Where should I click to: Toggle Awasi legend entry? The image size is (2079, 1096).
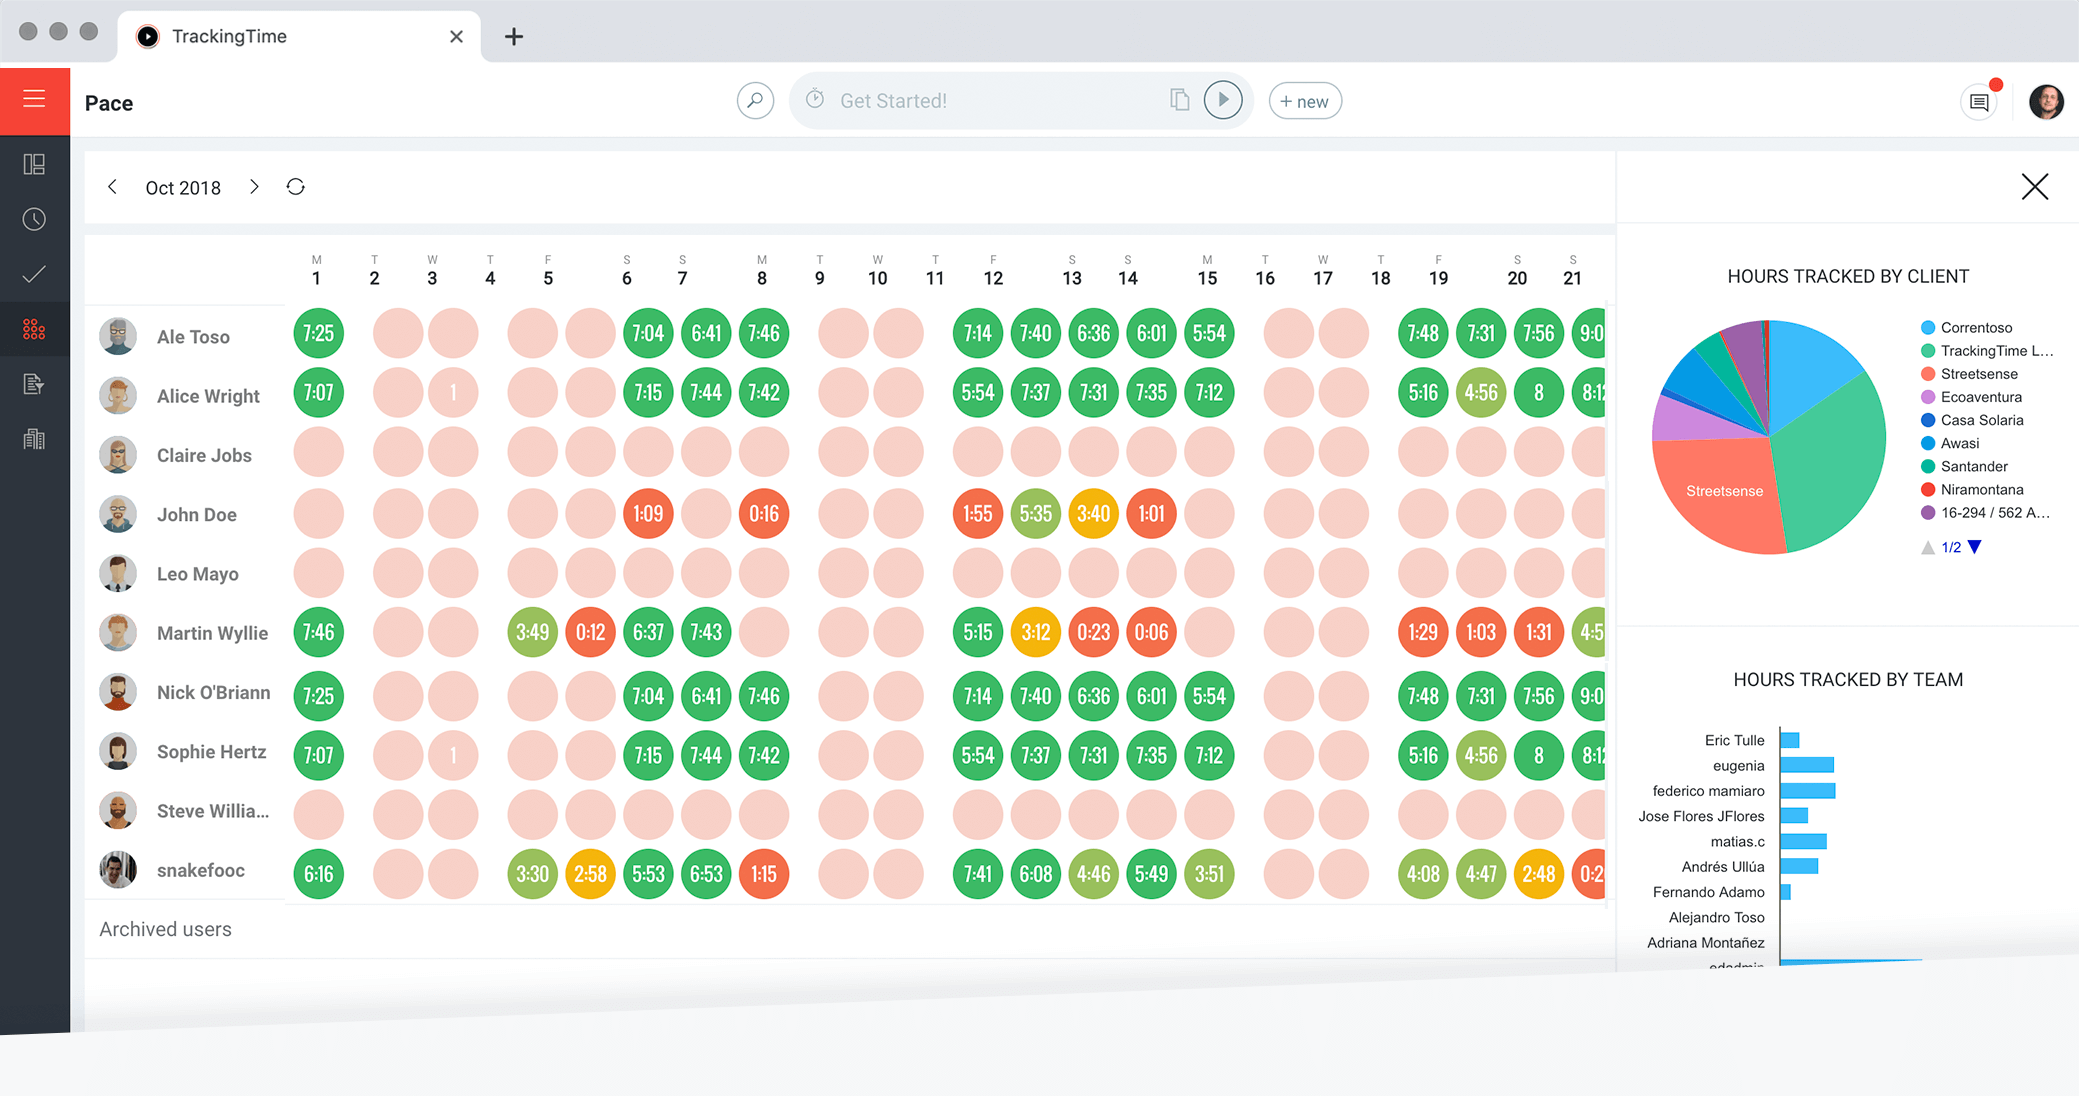[x=1950, y=443]
